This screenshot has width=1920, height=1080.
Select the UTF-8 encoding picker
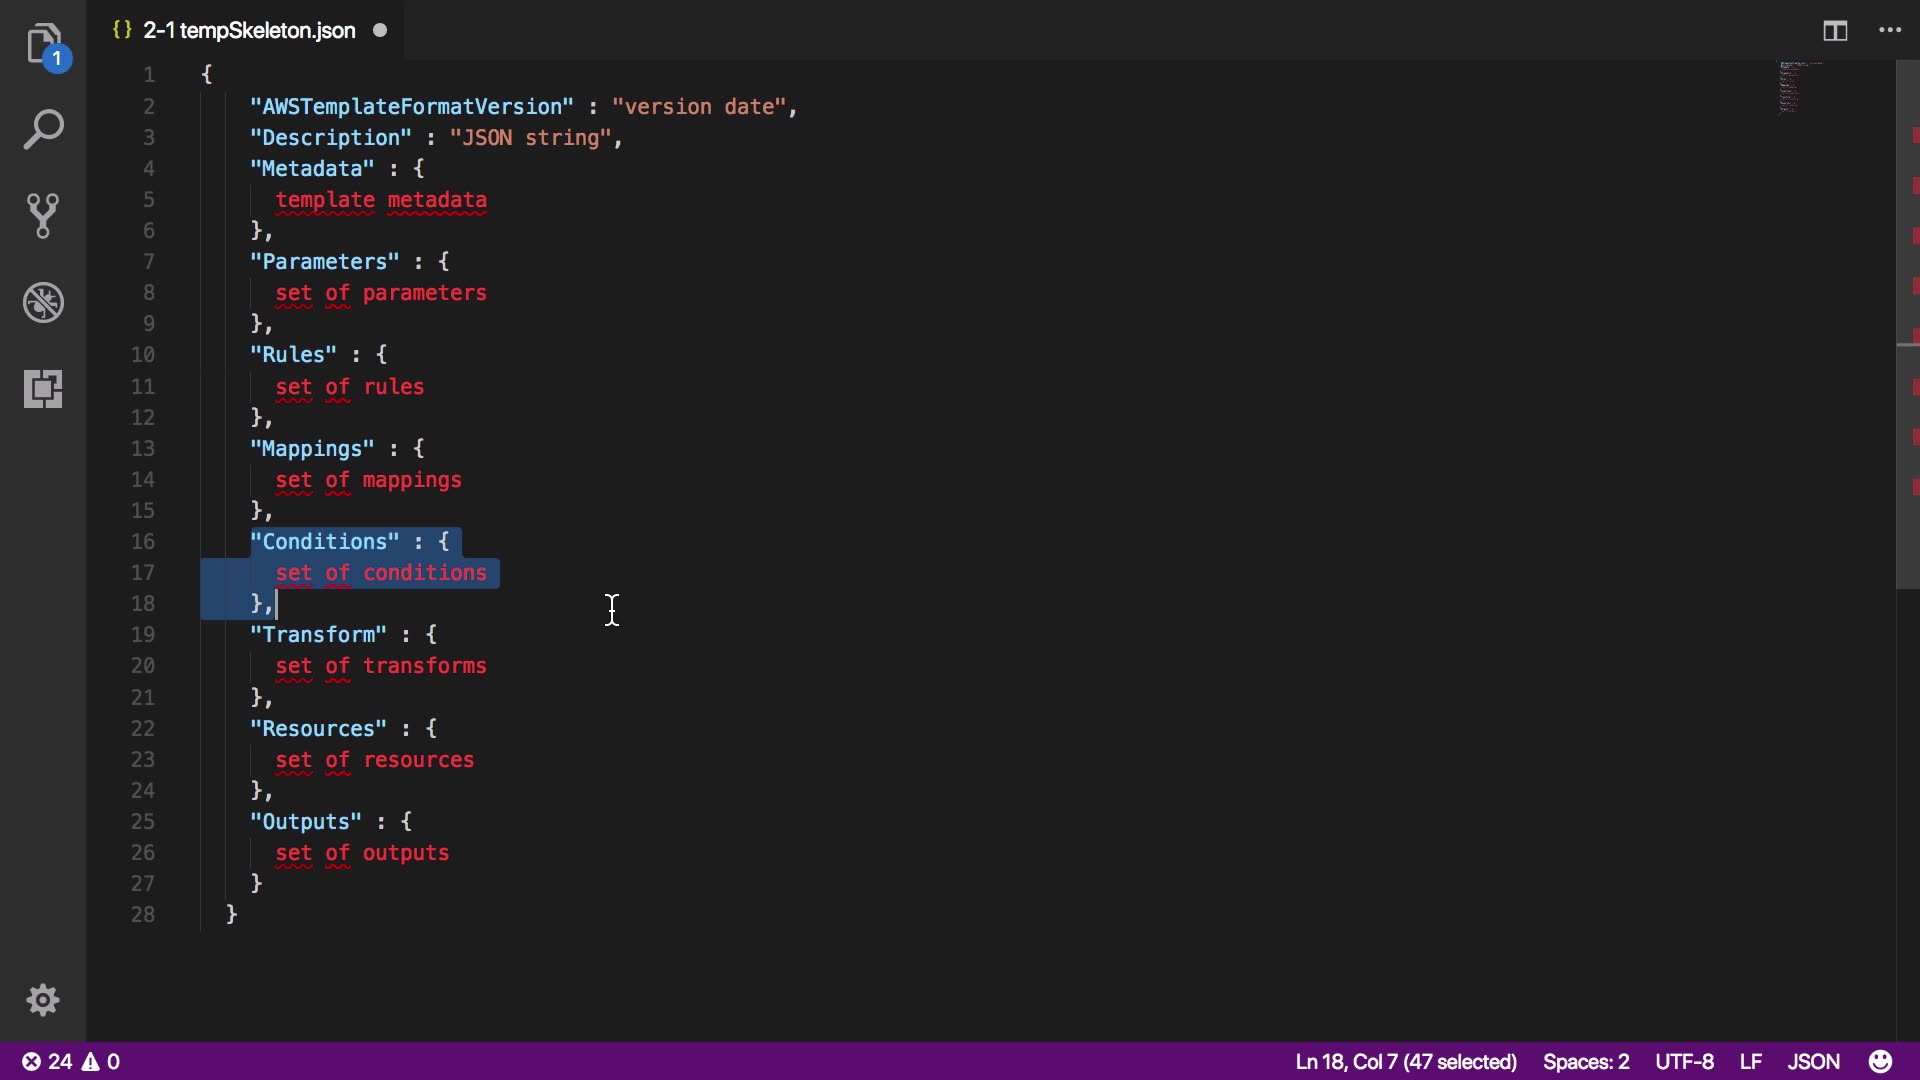coord(1684,1061)
